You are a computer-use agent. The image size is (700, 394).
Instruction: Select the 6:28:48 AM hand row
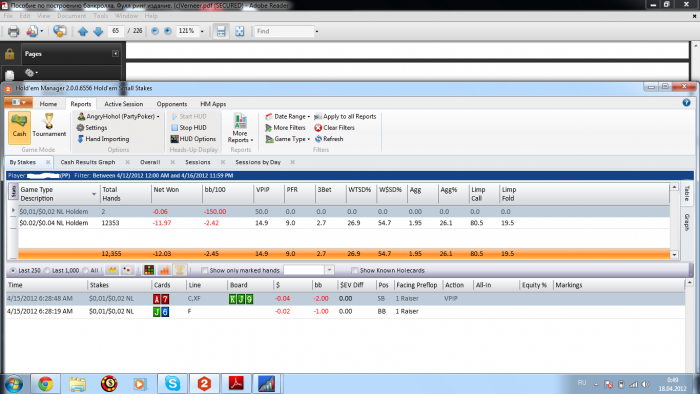(345, 299)
